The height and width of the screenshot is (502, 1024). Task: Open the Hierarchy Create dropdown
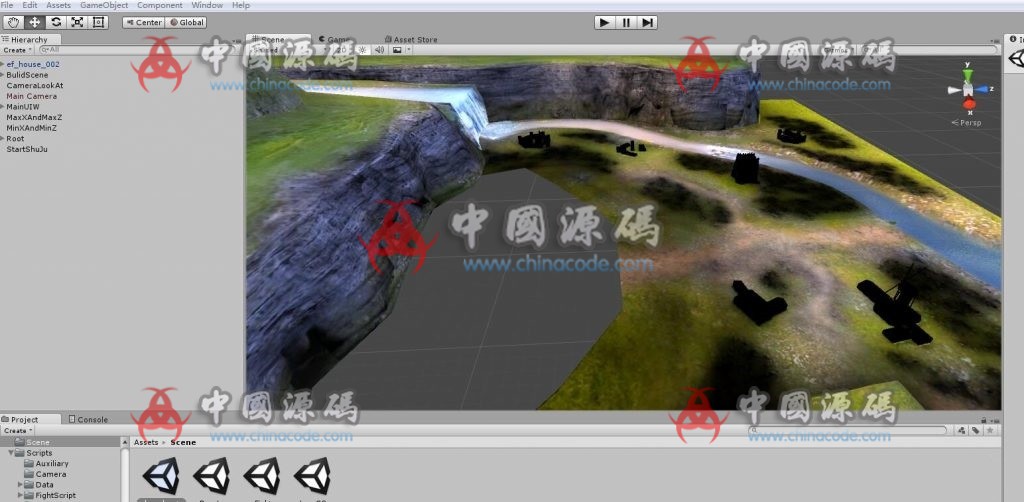coord(17,50)
